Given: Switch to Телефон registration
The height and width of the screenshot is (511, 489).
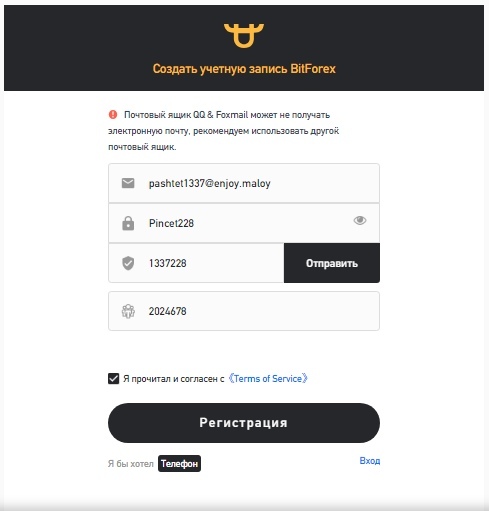Looking at the screenshot, I should click(x=179, y=463).
